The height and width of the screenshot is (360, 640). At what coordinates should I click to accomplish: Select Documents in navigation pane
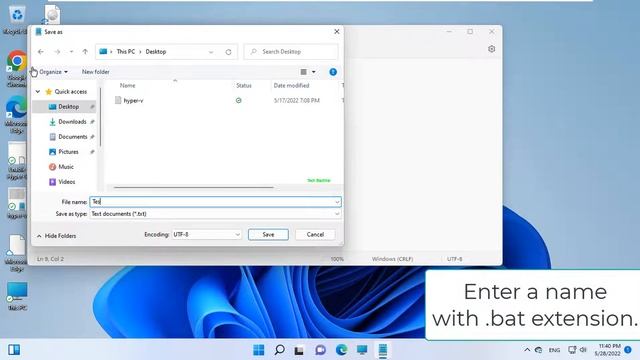pos(73,137)
